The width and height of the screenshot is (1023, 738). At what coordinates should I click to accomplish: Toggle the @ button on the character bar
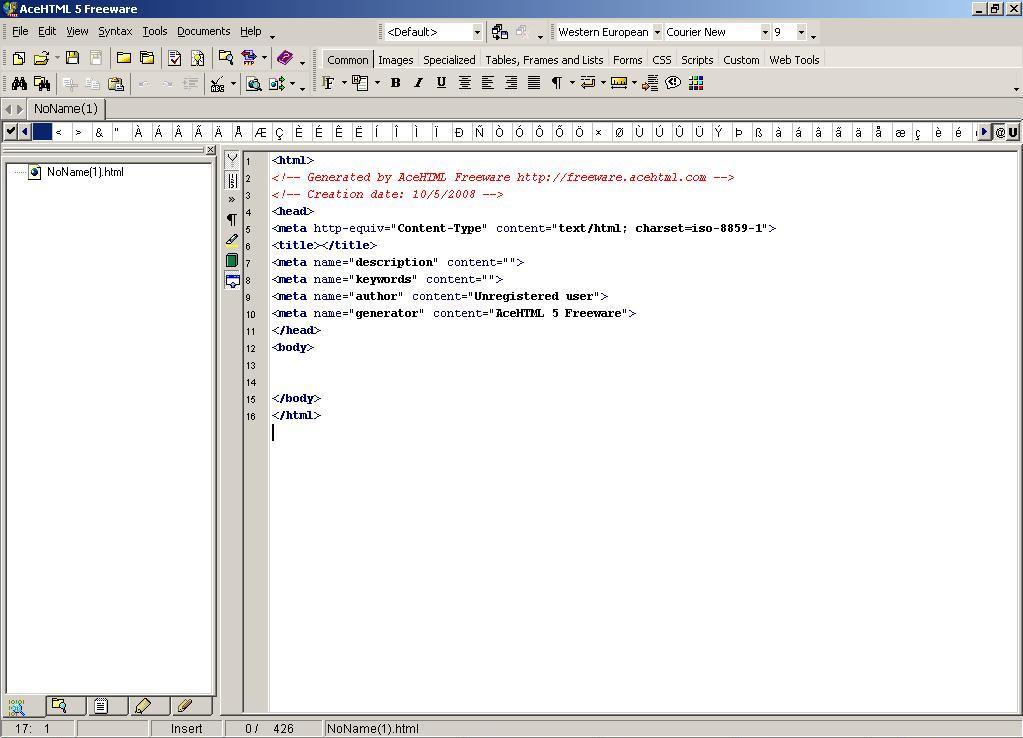click(1000, 132)
